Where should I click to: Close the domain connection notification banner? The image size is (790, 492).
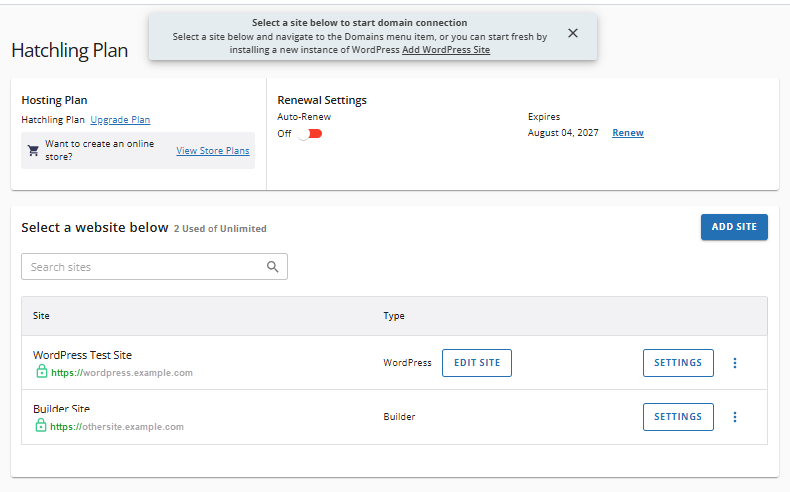point(573,33)
